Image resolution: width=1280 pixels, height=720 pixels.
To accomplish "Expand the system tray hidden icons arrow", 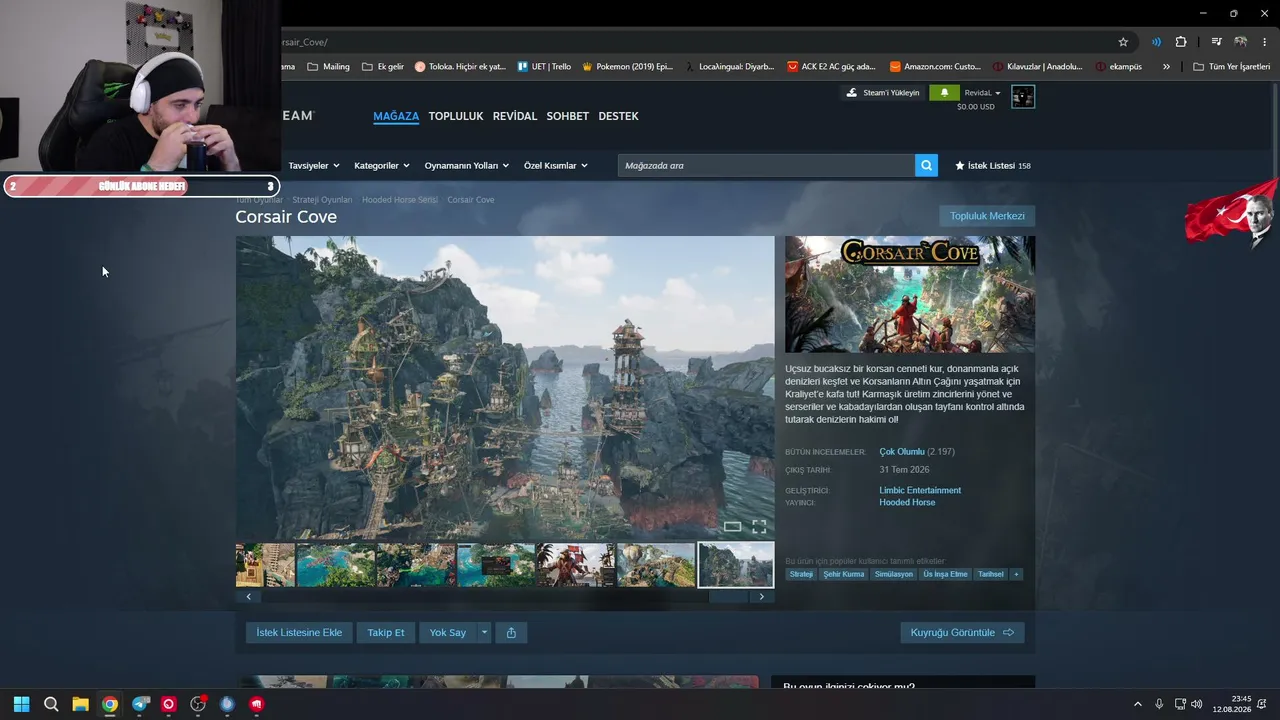I will (1137, 704).
